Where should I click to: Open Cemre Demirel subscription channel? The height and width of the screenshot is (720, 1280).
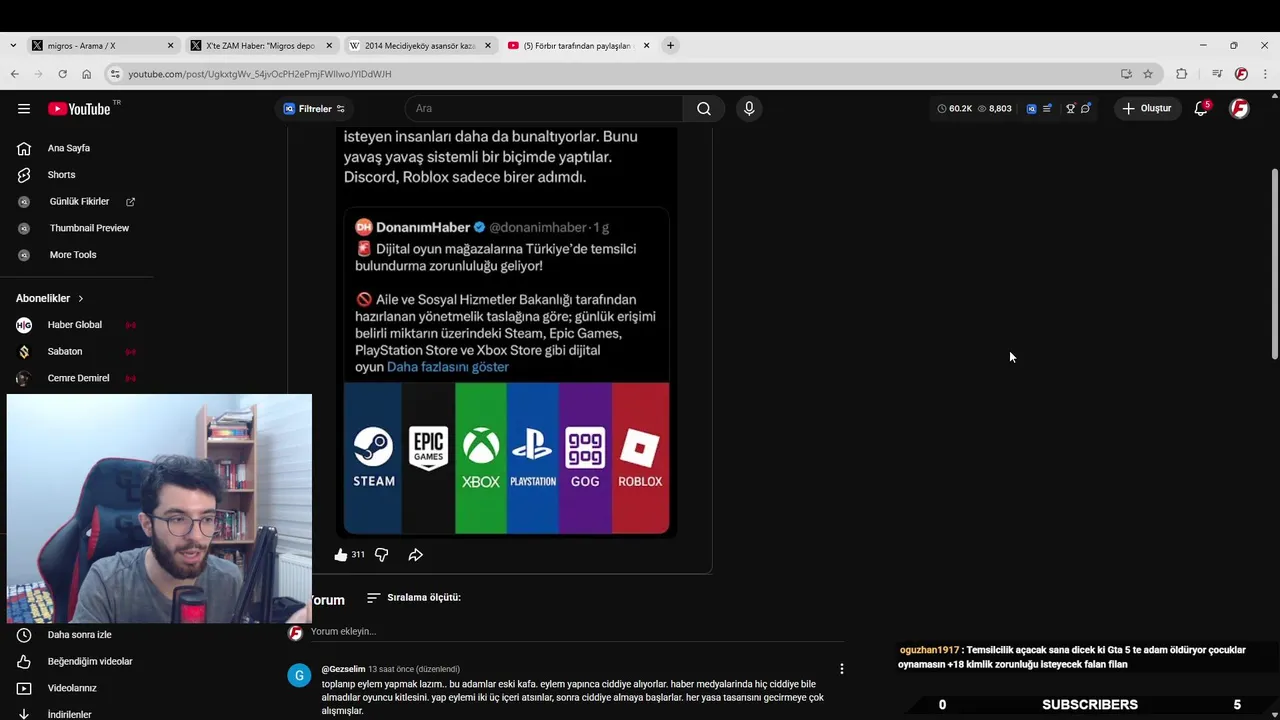[76, 378]
